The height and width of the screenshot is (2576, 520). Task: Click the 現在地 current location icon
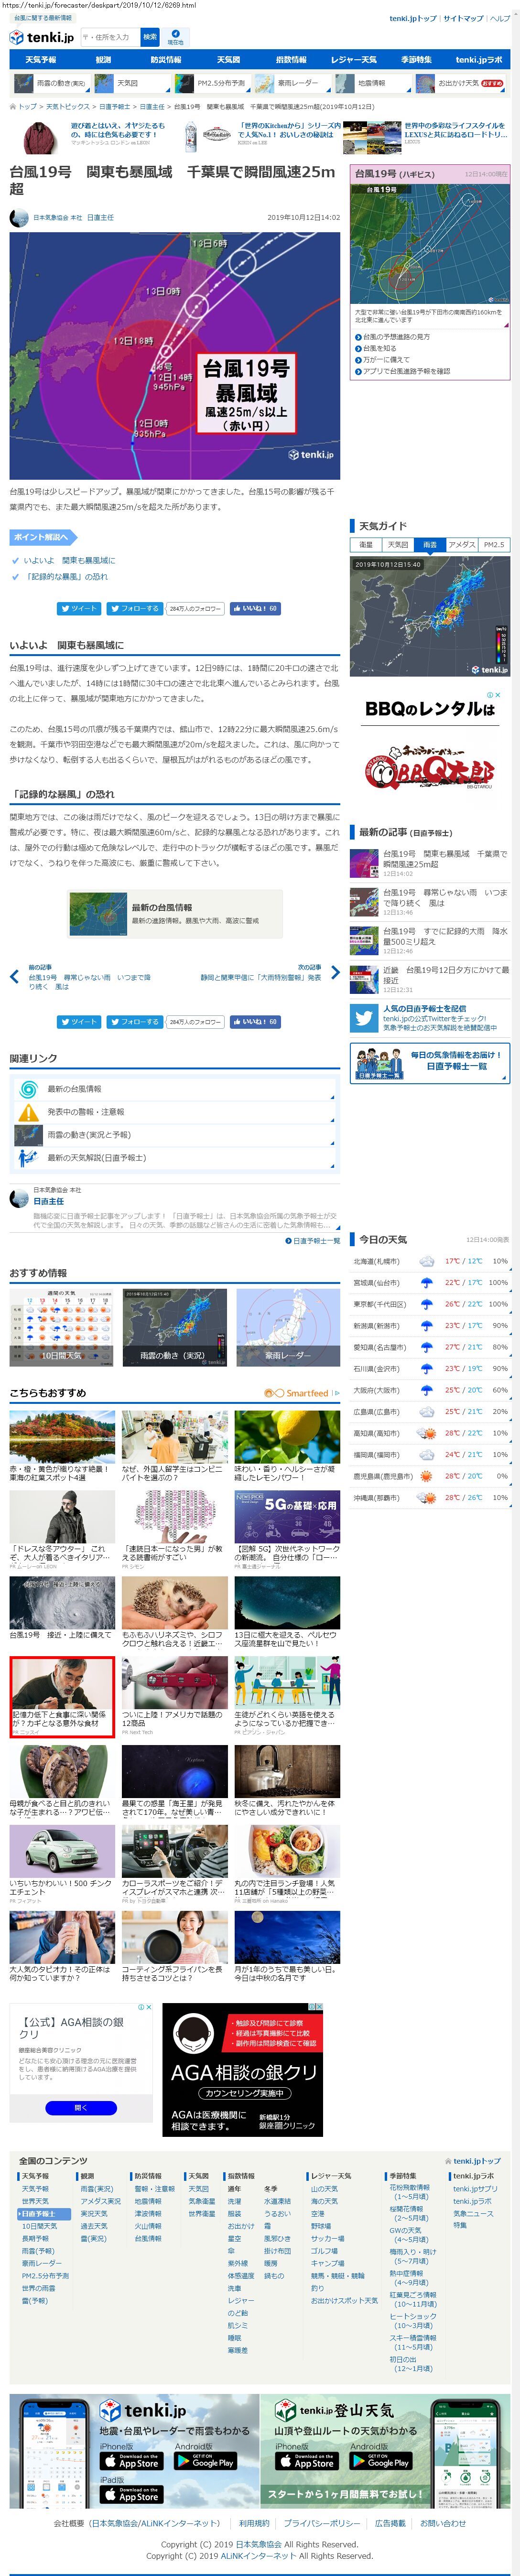tap(175, 37)
